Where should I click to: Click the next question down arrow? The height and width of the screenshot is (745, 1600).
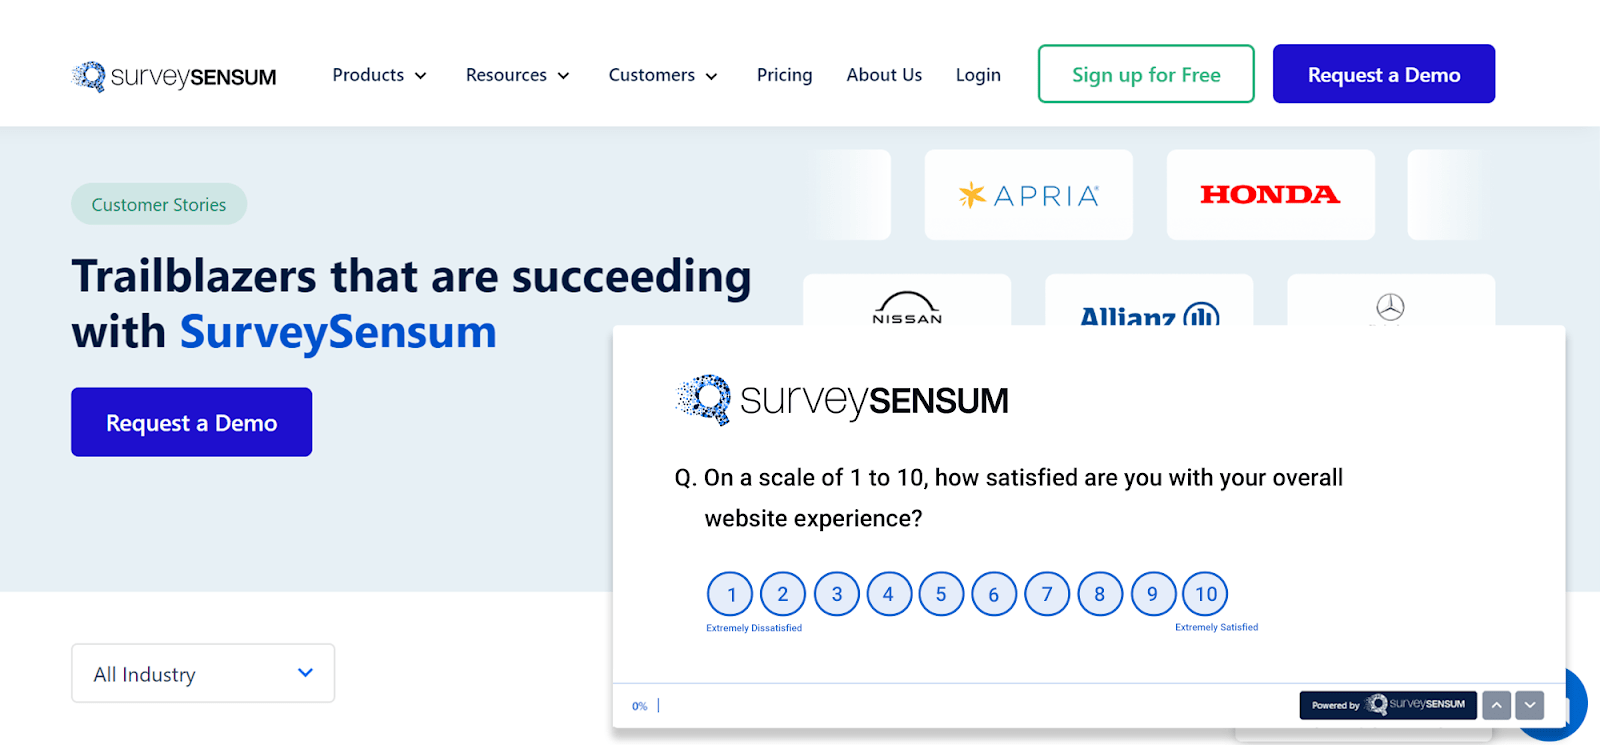coord(1528,705)
